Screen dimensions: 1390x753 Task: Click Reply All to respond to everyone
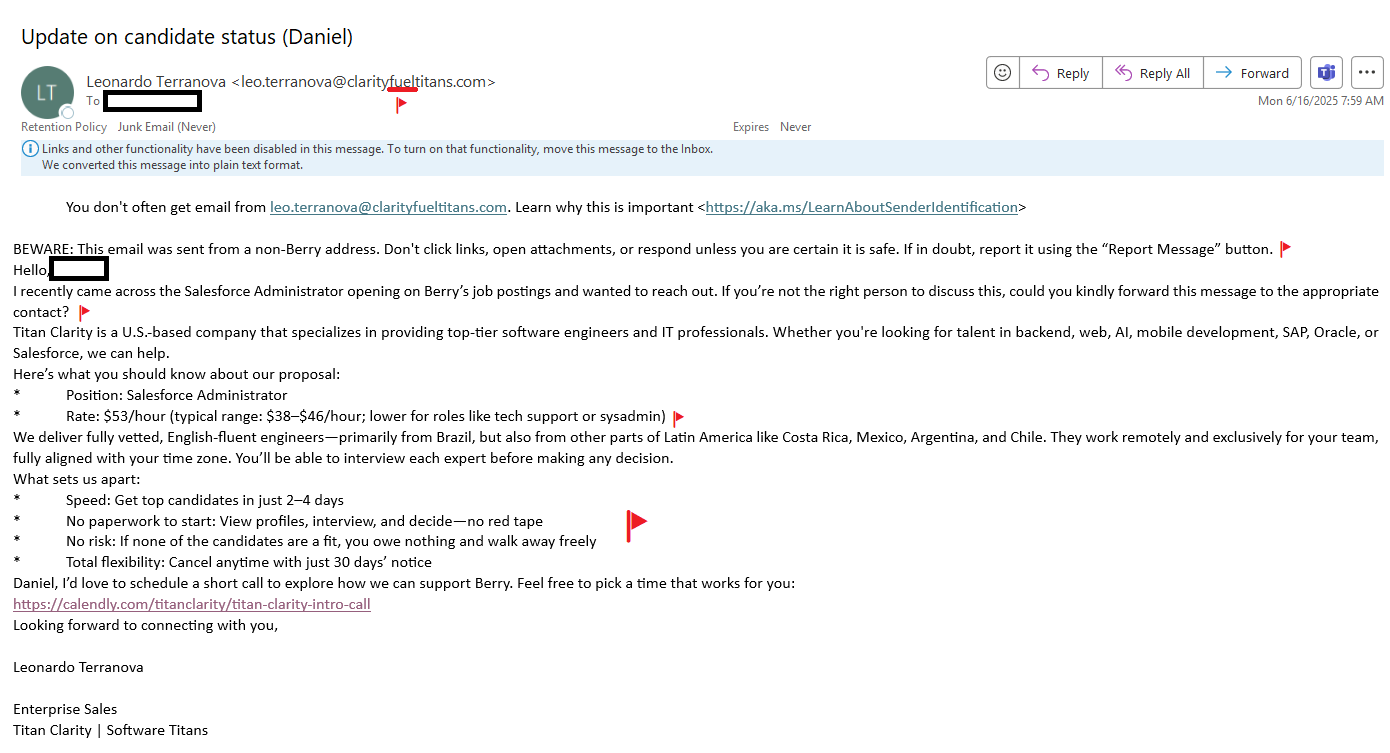click(1152, 73)
